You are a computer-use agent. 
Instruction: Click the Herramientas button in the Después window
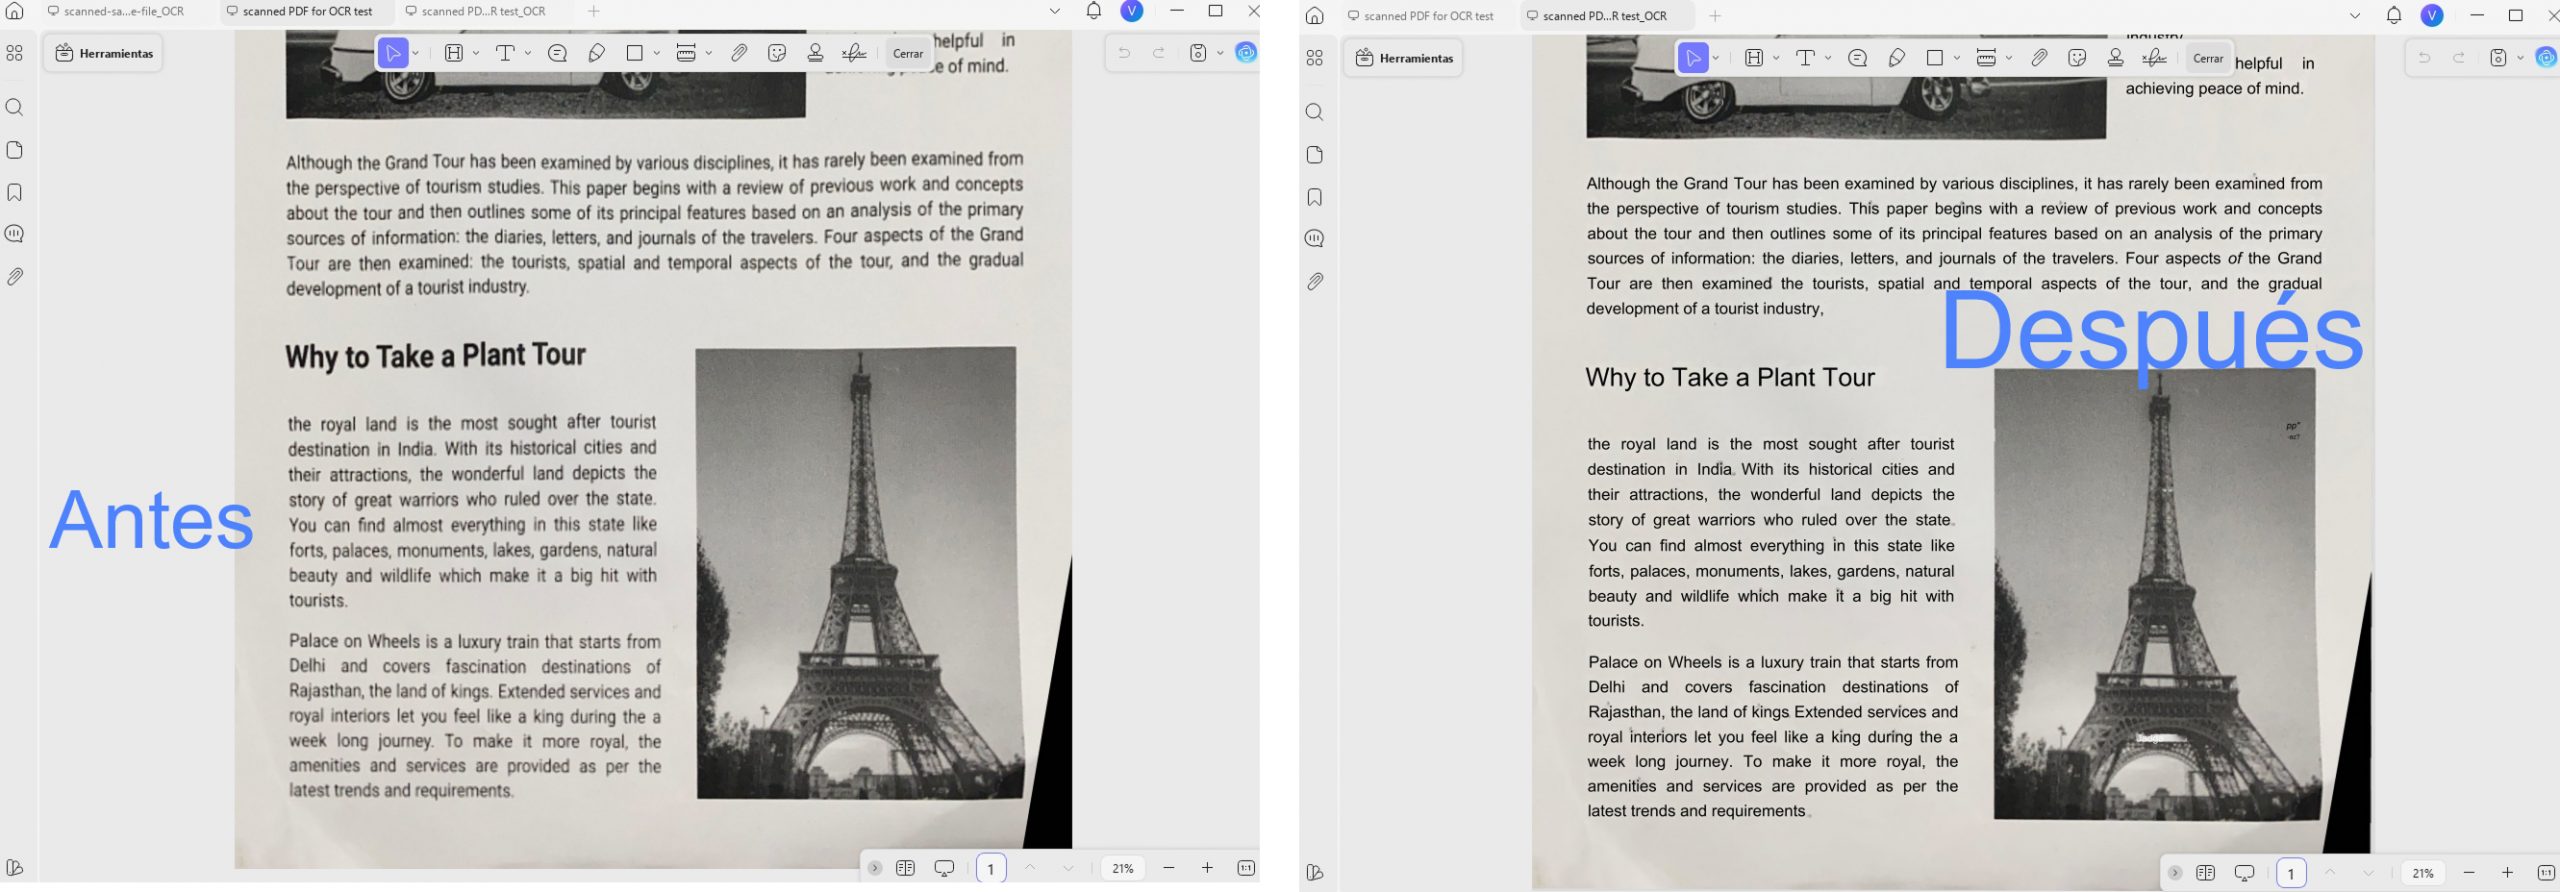(x=1404, y=58)
